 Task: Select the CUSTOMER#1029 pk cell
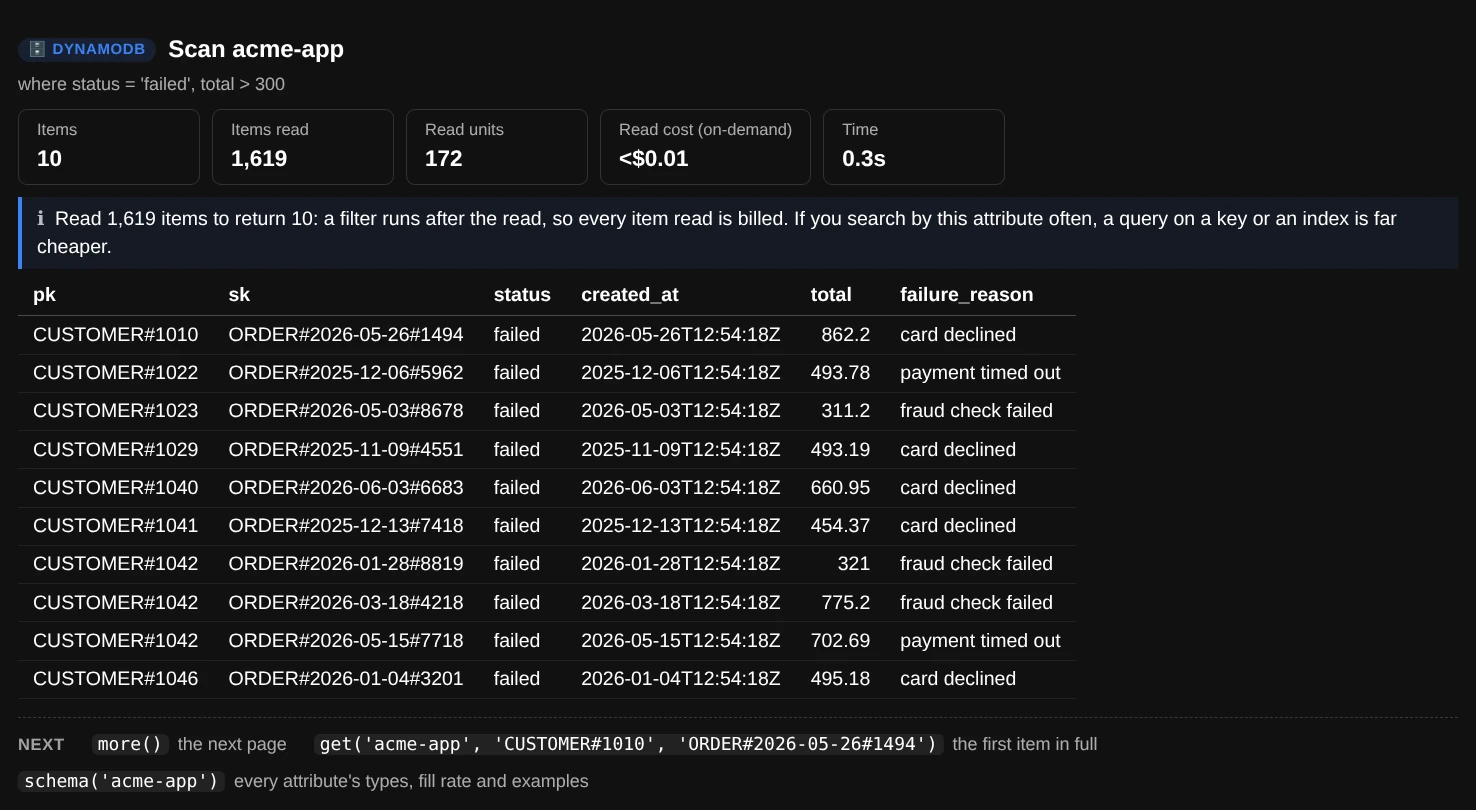[x=116, y=450]
